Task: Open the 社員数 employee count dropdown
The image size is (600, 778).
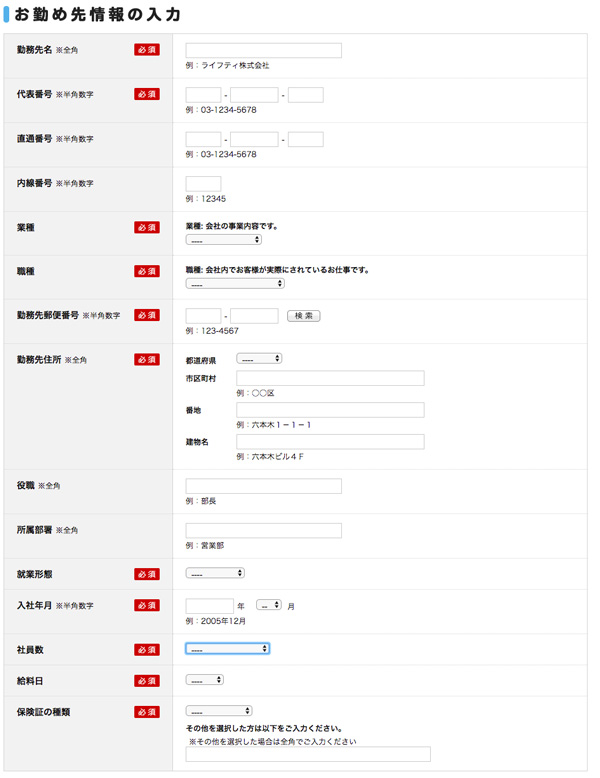Action: pyautogui.click(x=228, y=648)
